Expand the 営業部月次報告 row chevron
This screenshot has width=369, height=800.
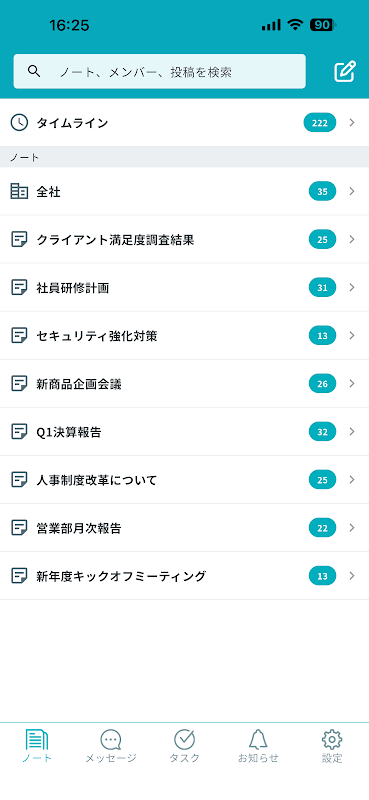352,528
